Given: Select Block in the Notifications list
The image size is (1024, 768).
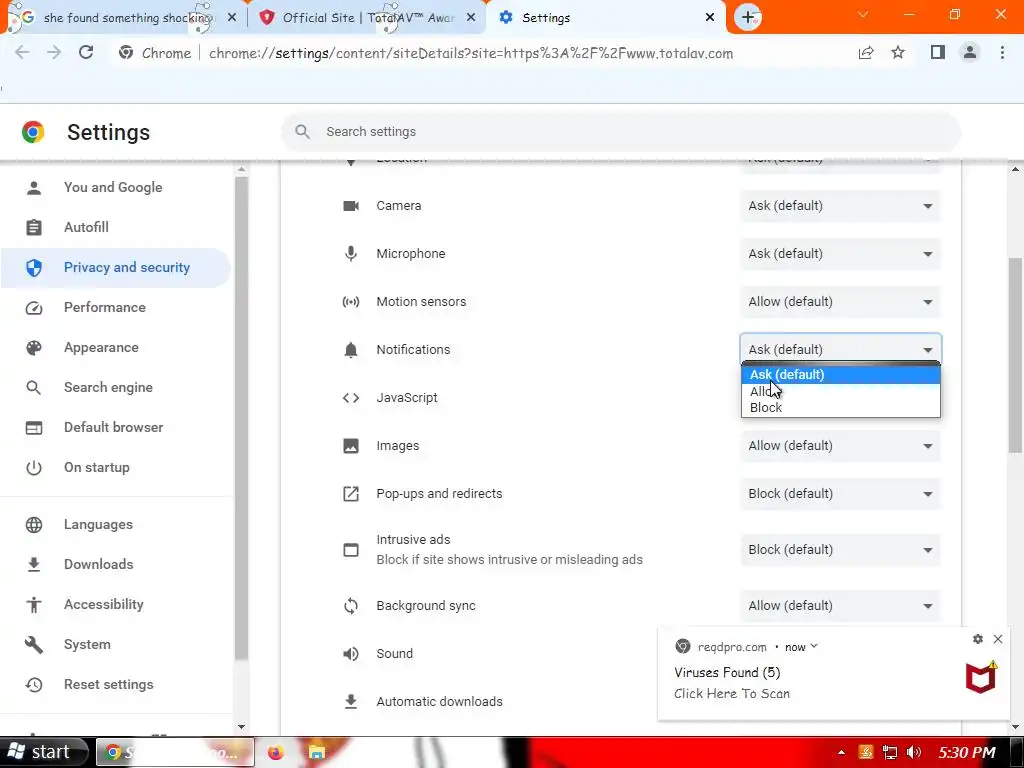Looking at the screenshot, I should point(840,408).
